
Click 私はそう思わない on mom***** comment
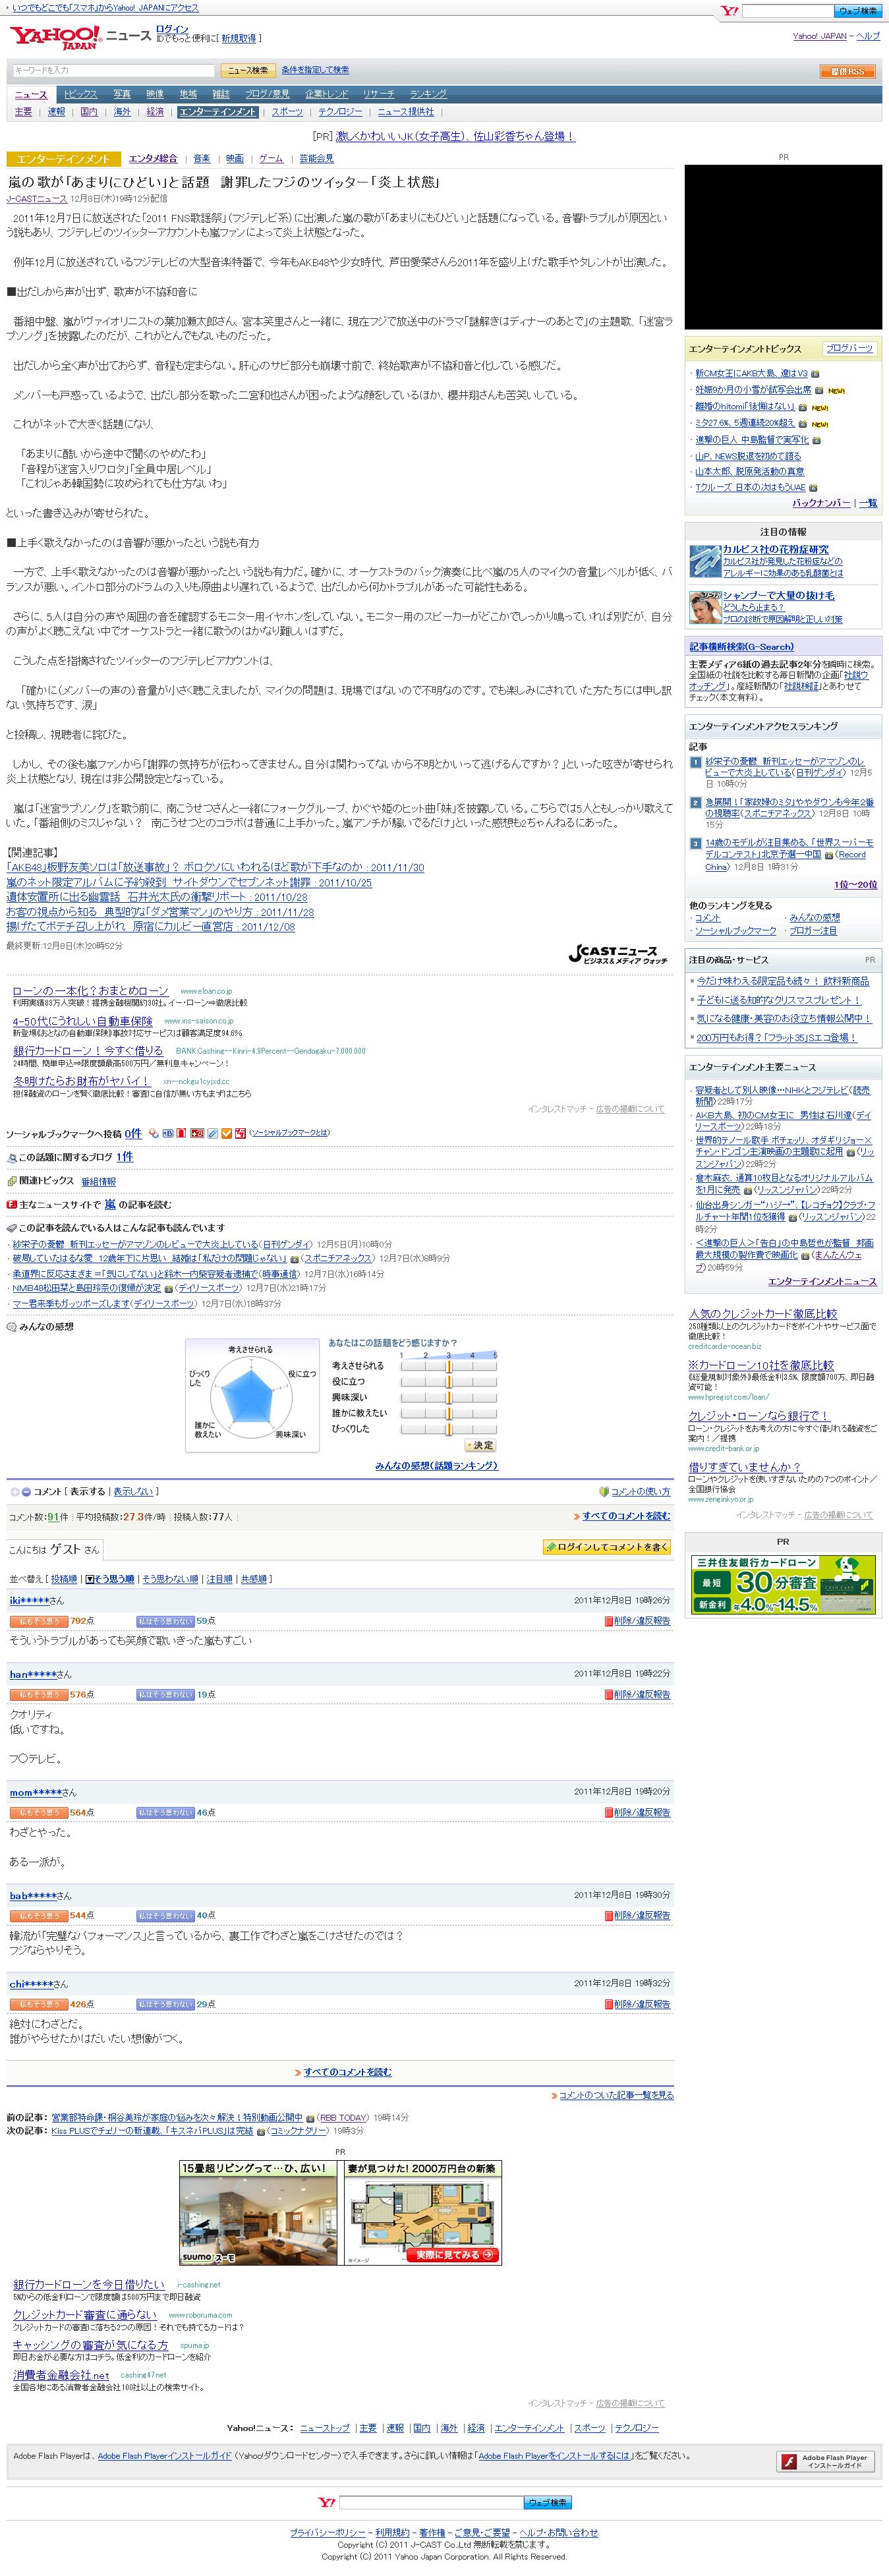coord(165,1812)
